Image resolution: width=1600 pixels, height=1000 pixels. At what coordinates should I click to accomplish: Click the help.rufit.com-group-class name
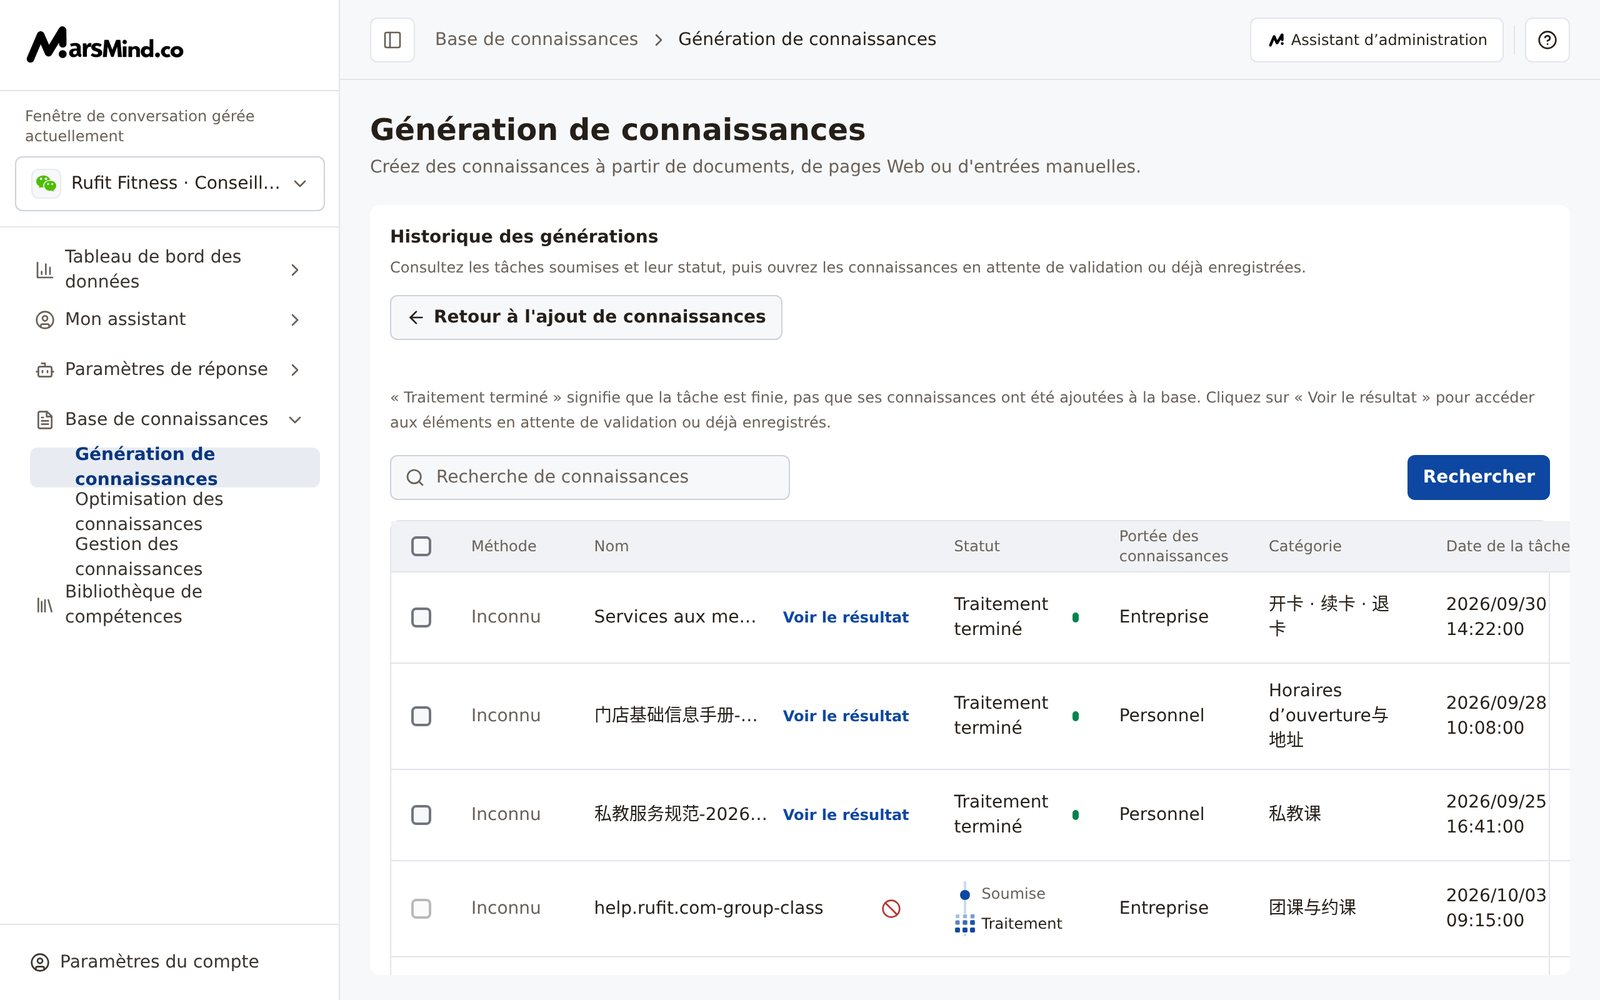[708, 908]
